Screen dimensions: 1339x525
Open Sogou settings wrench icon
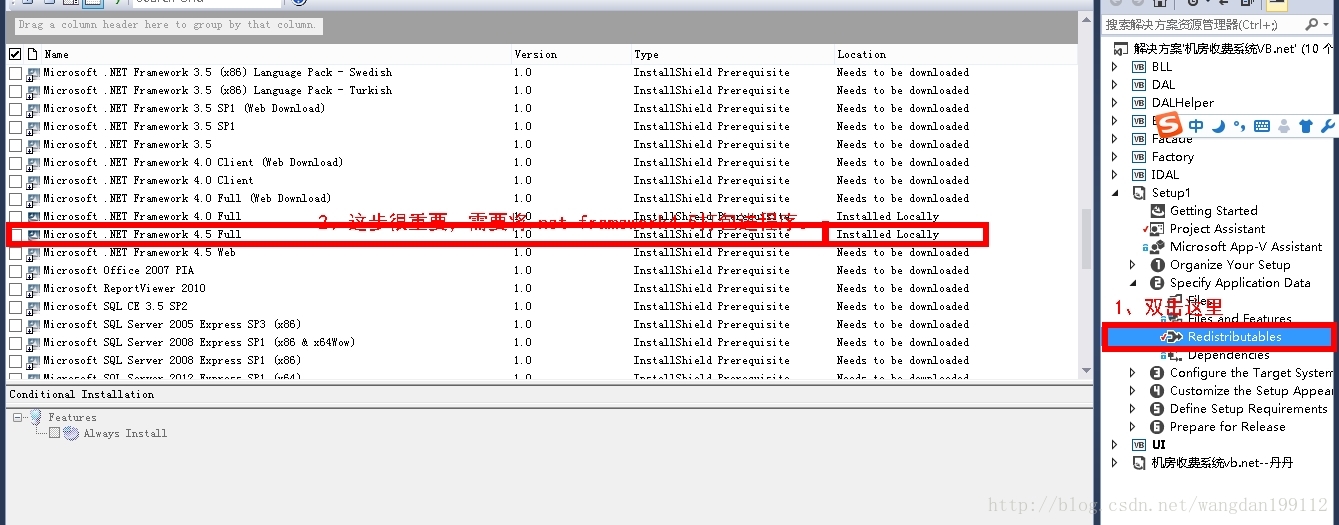(x=1327, y=126)
